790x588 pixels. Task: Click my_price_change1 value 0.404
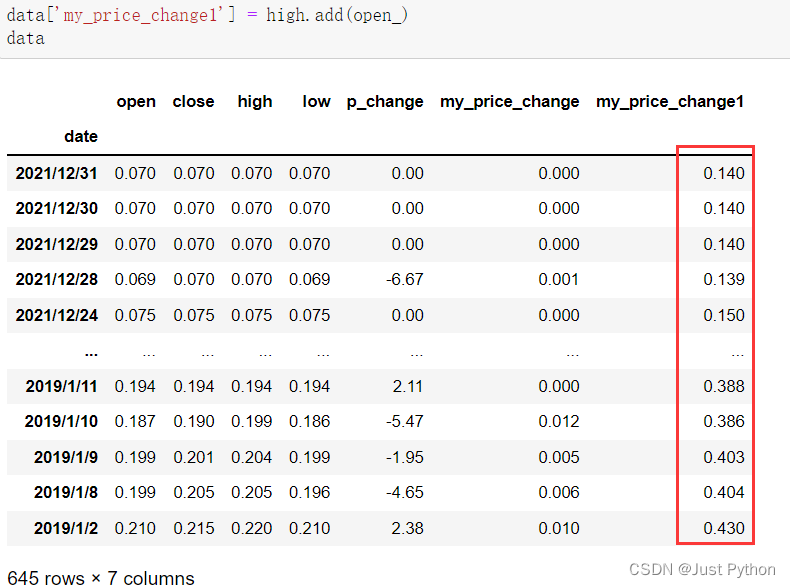click(724, 493)
